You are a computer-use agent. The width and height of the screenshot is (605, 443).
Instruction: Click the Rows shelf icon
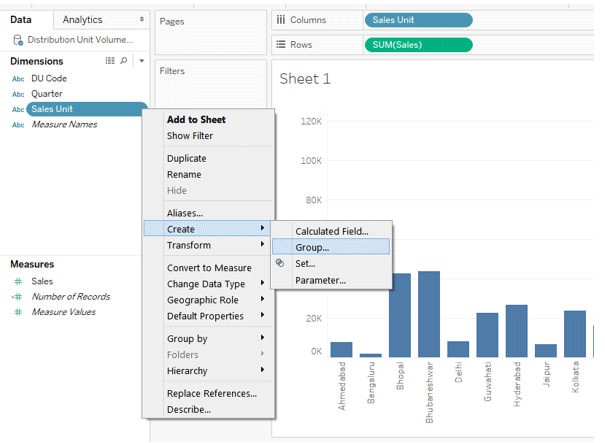tap(279, 44)
